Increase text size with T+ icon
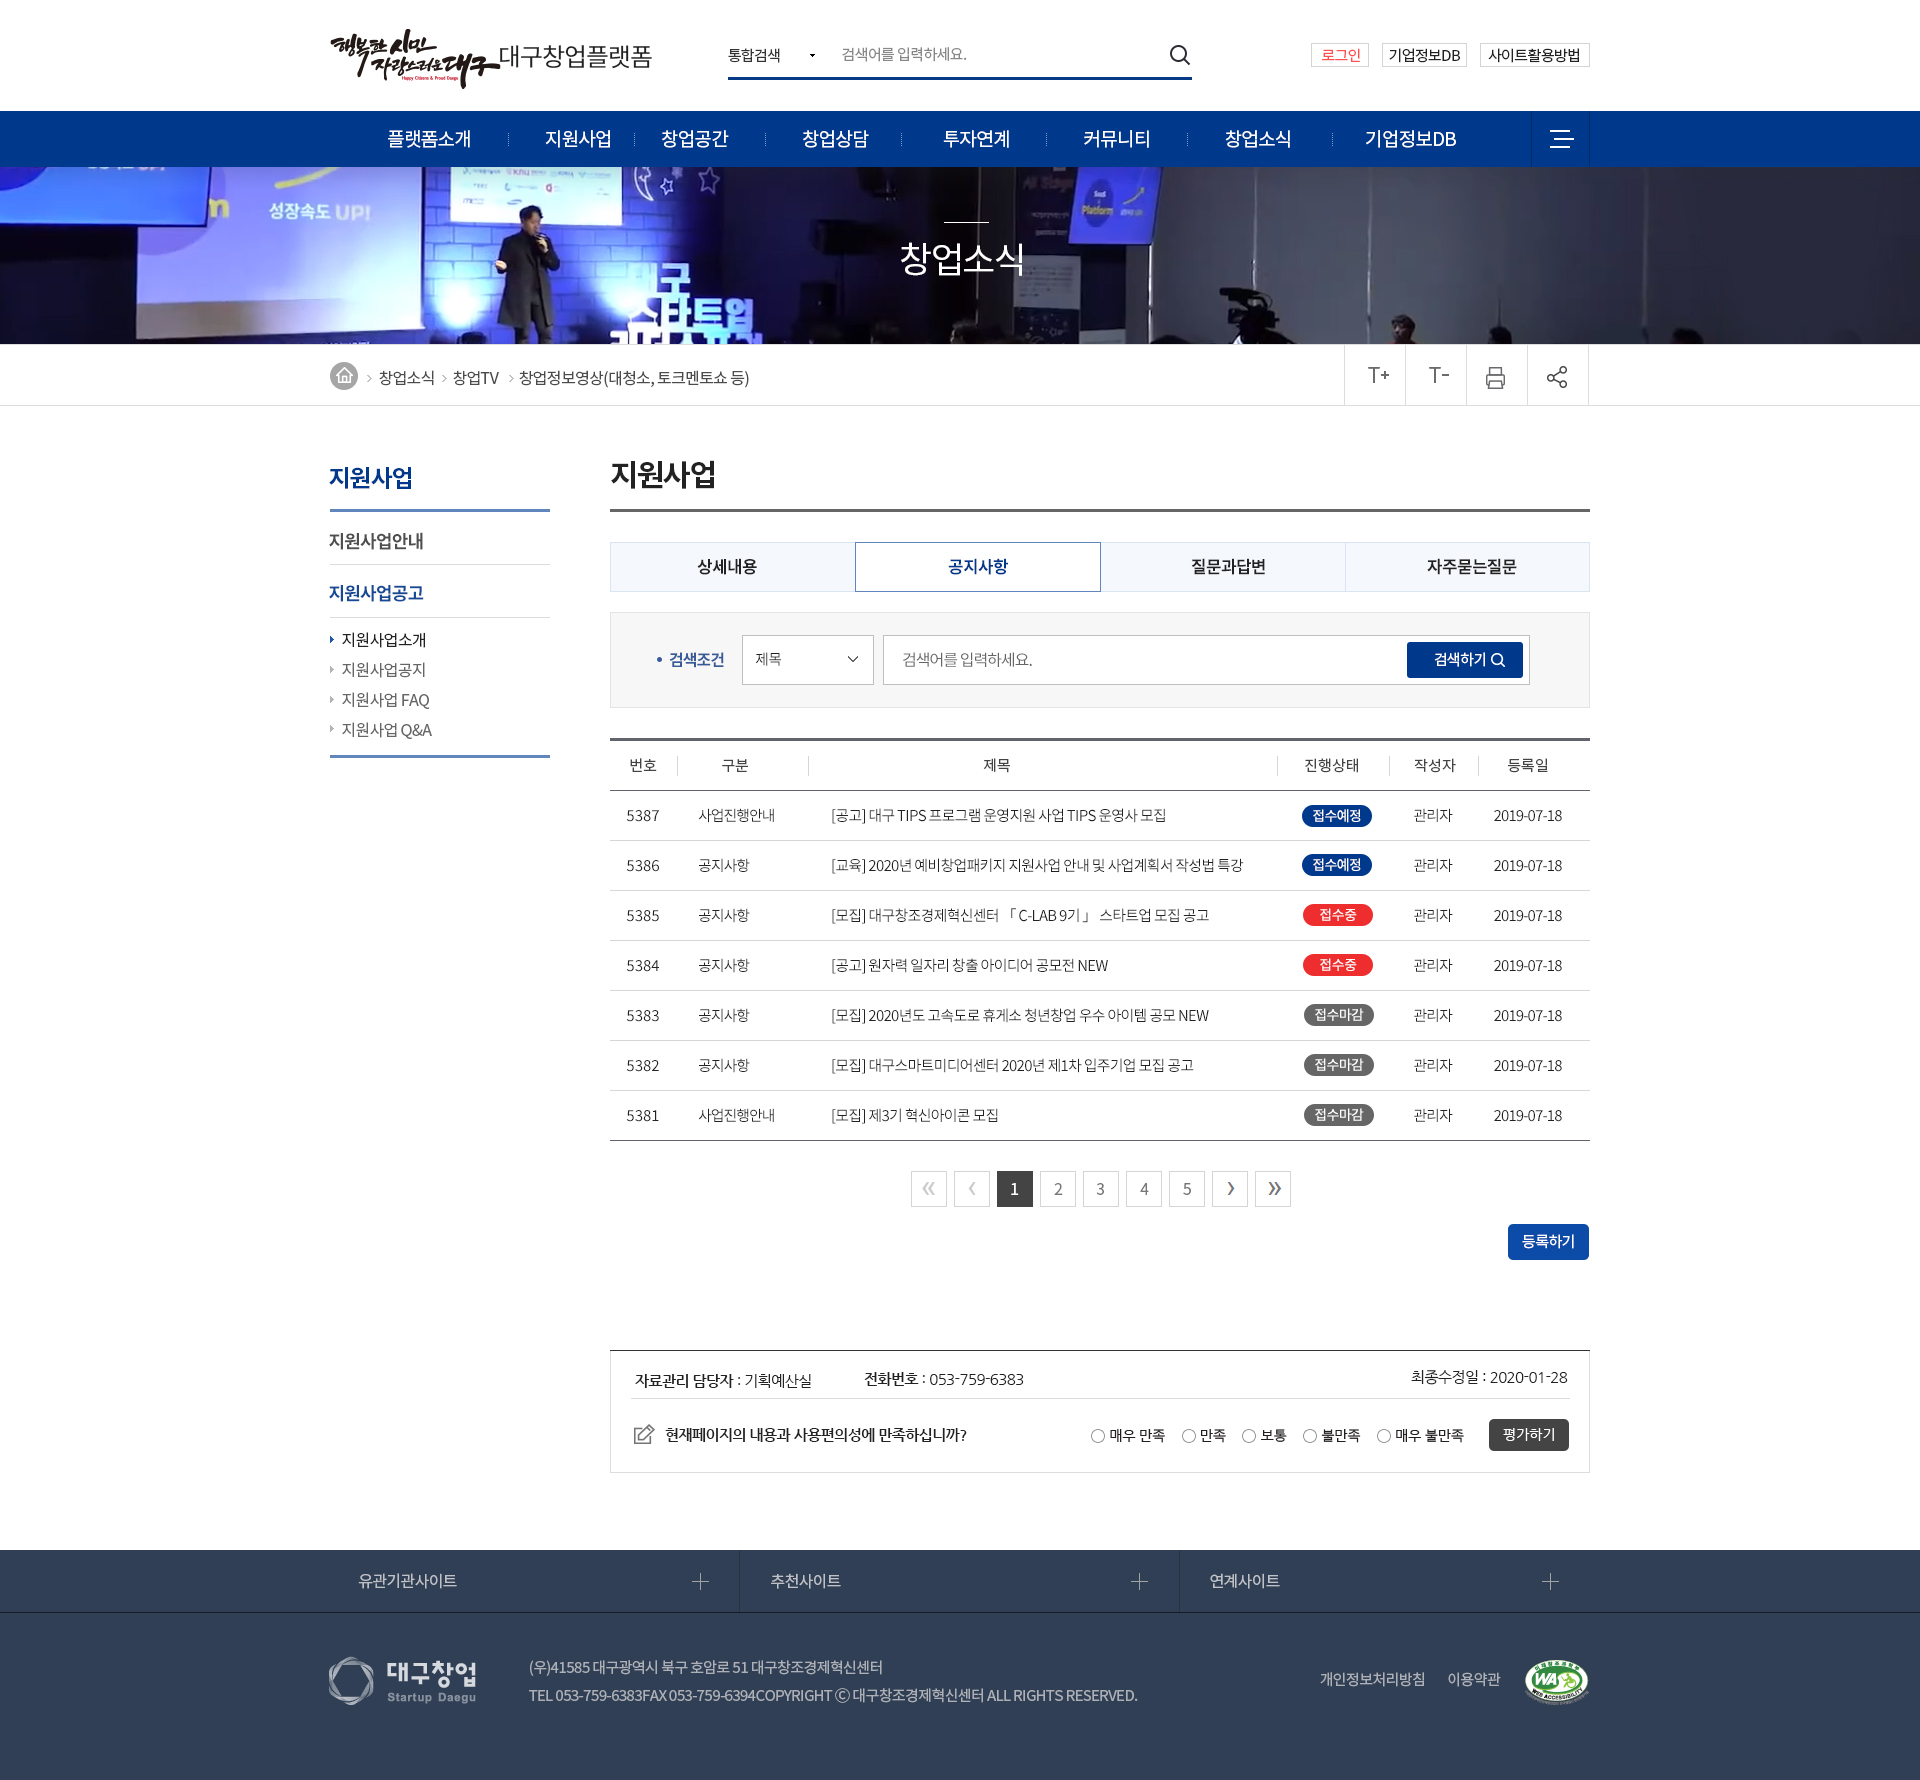 click(x=1377, y=376)
